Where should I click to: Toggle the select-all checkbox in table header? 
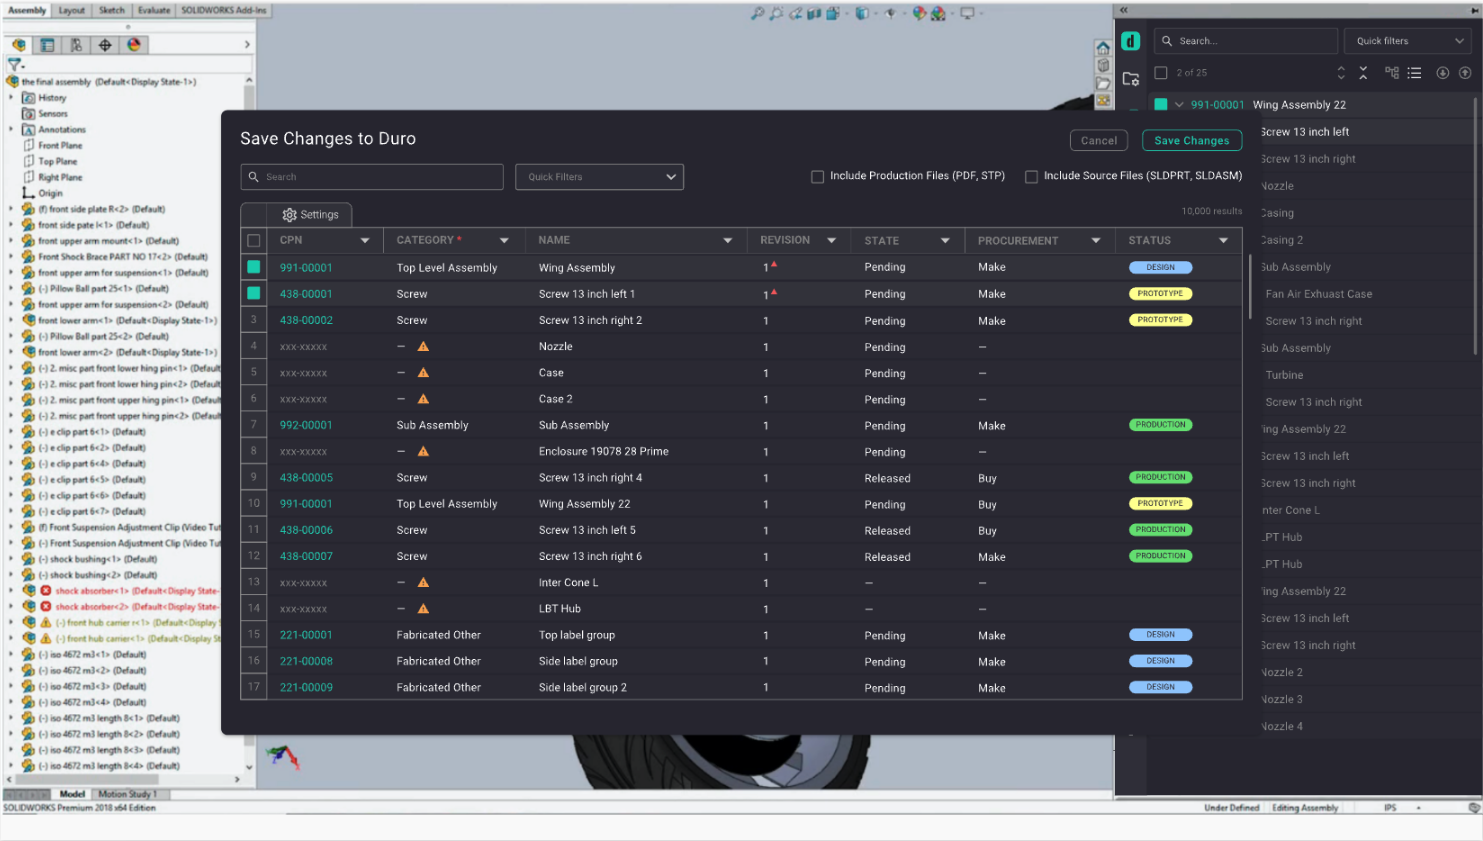tap(254, 240)
